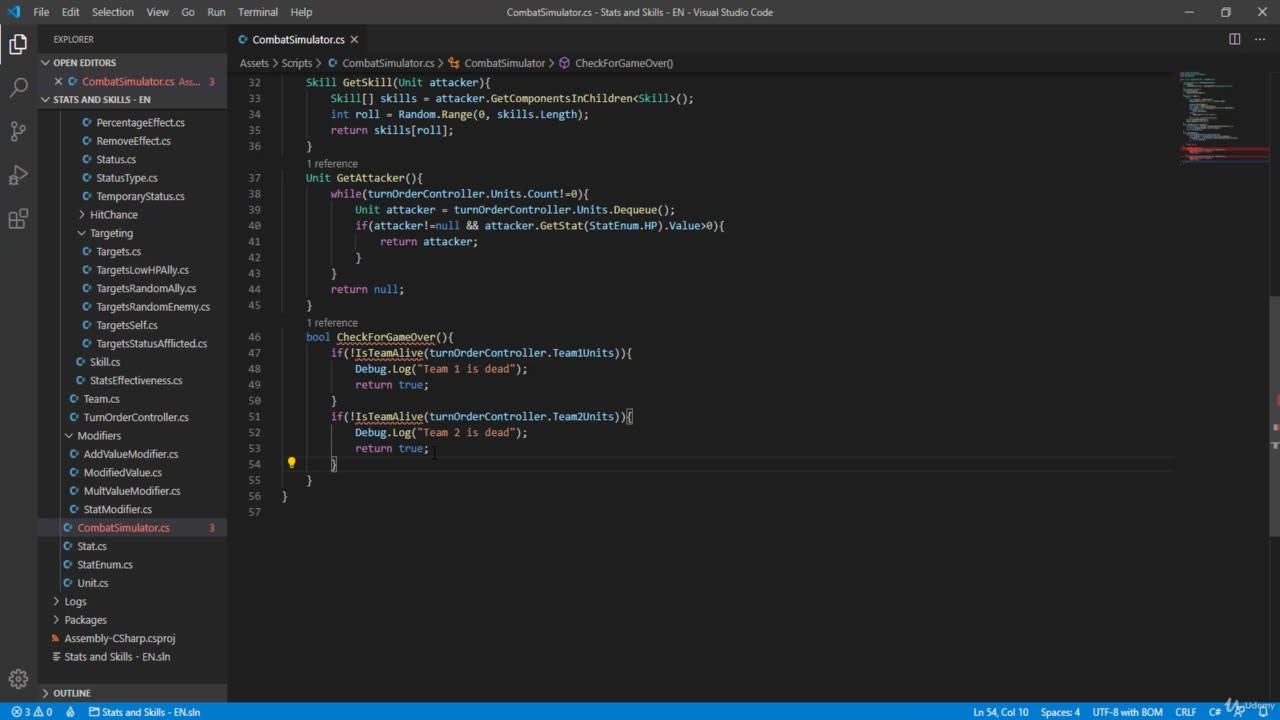Click the C# language mode selector
The height and width of the screenshot is (720, 1280).
[1214, 712]
